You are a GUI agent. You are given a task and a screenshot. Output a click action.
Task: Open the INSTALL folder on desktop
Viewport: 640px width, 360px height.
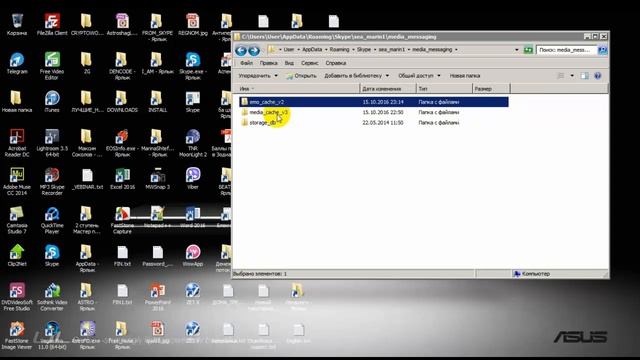tap(158, 102)
